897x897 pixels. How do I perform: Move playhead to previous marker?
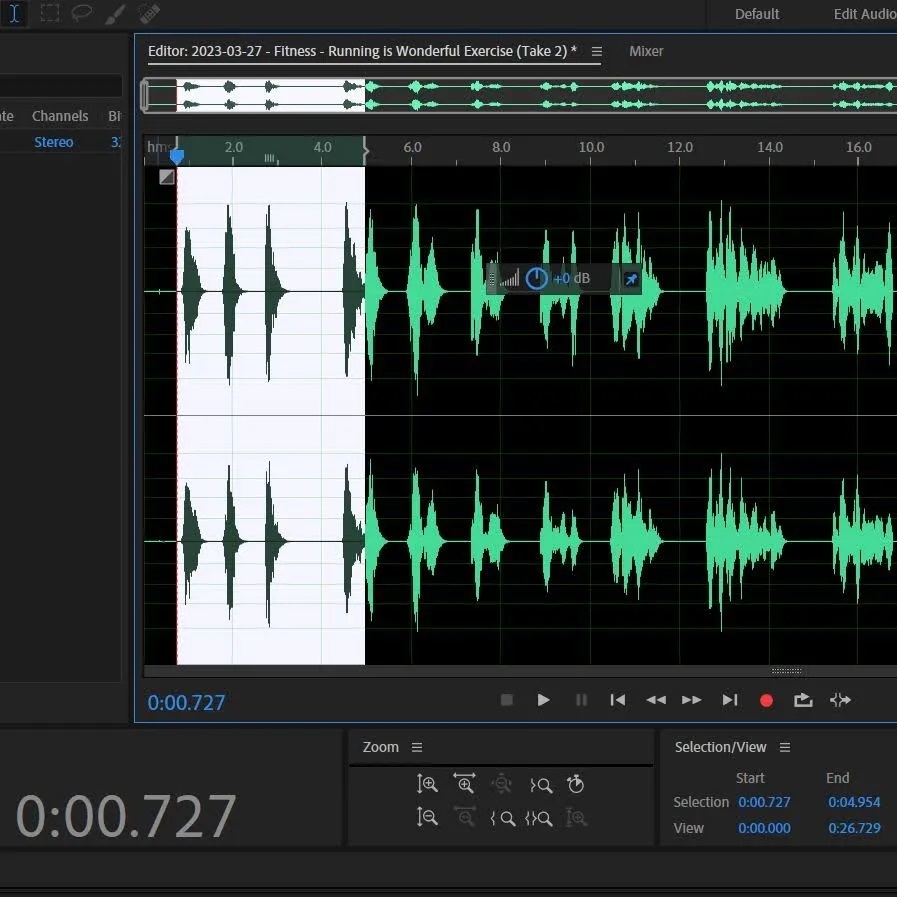618,700
